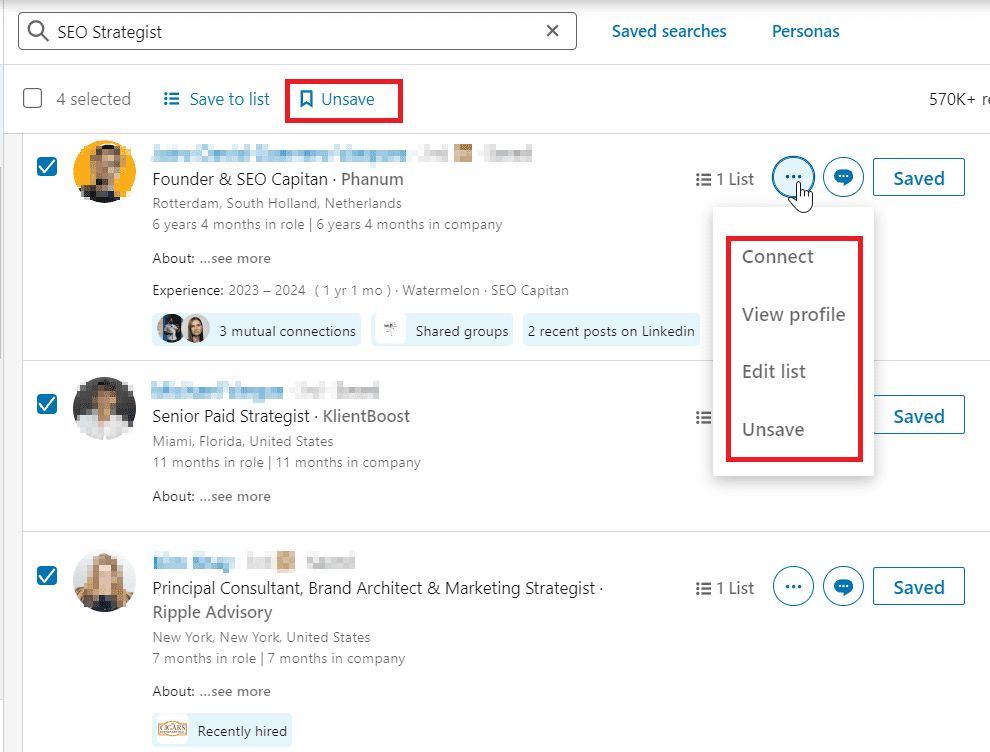Viewport: 990px width, 752px height.
Task: Uncheck the Ripple Advisory consultant's checkbox
Action: [47, 576]
